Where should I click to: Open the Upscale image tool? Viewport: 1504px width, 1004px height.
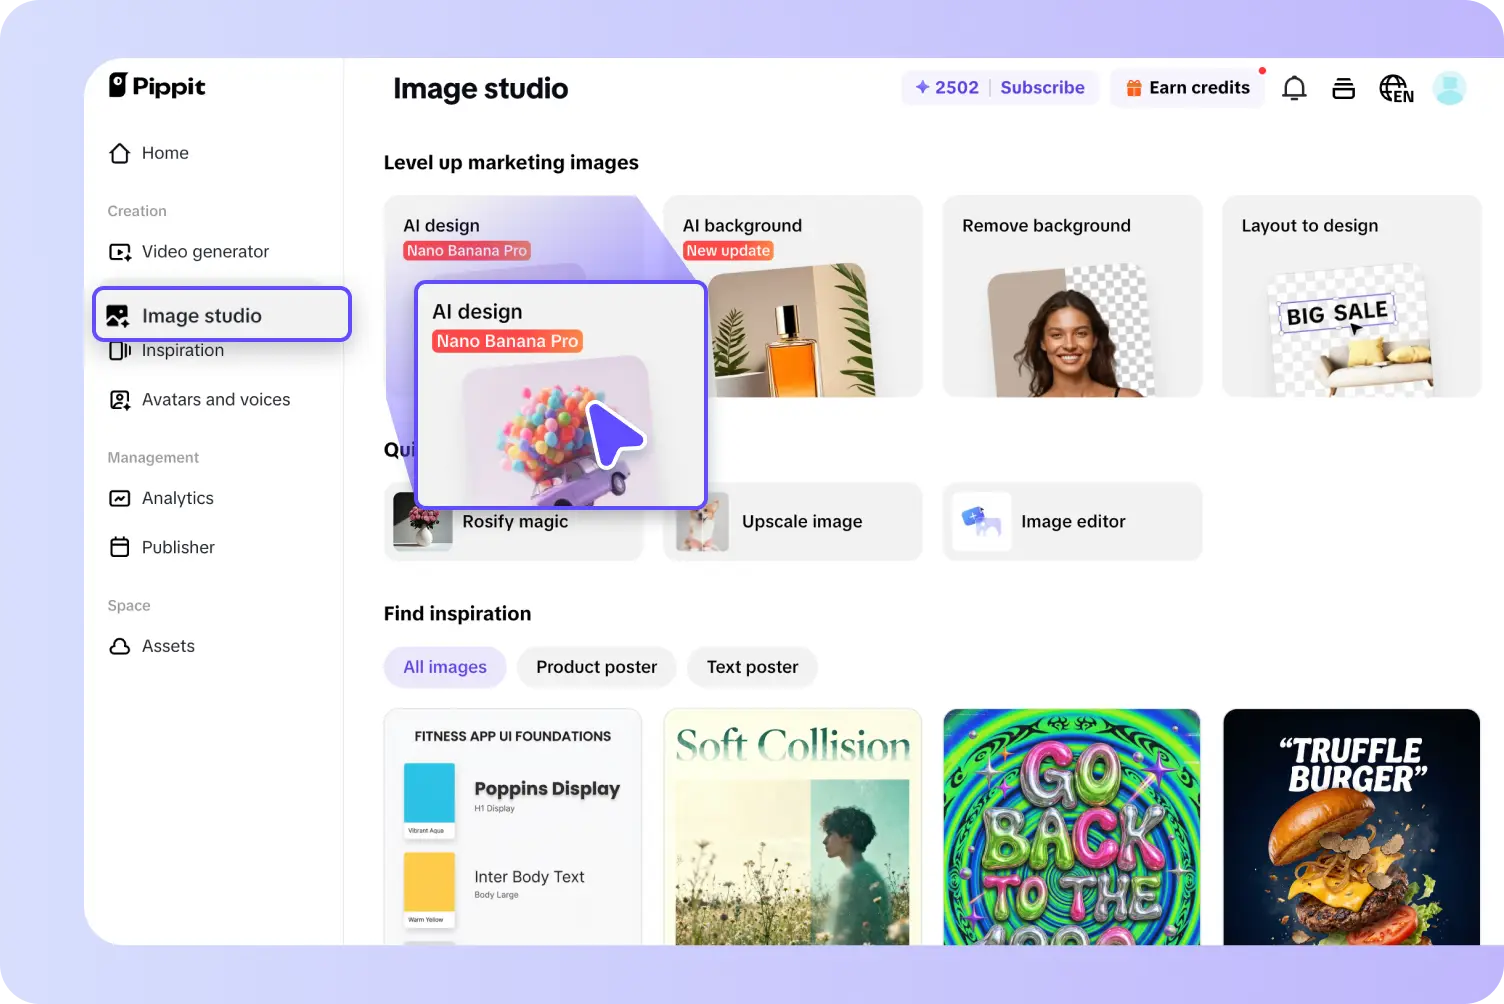(793, 521)
